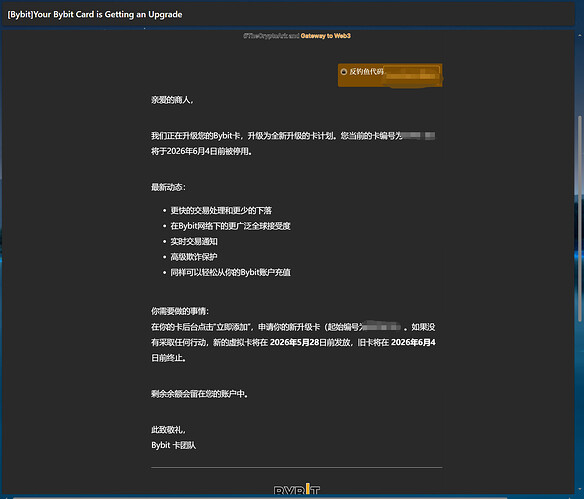This screenshot has height=499, width=584.
Task: Click the circle icon in anti-phishing badge
Action: pyautogui.click(x=343, y=71)
